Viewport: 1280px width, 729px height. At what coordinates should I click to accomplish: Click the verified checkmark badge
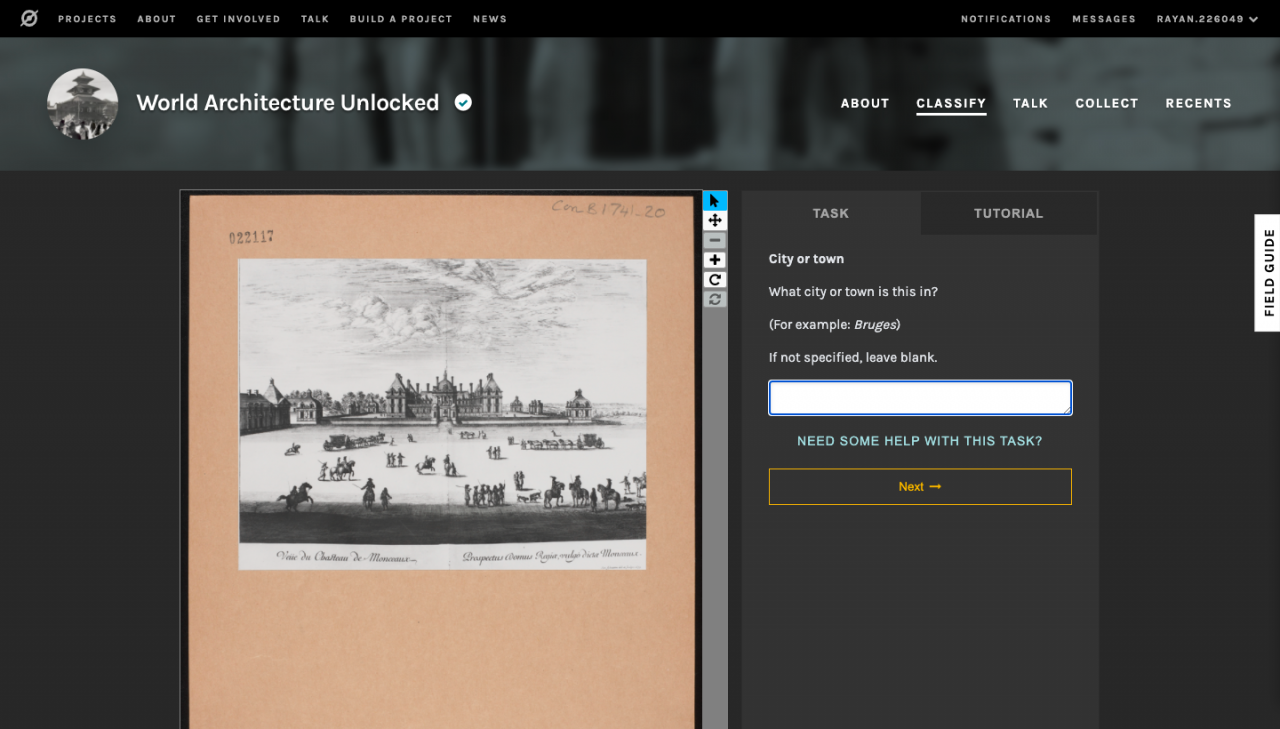pos(463,102)
